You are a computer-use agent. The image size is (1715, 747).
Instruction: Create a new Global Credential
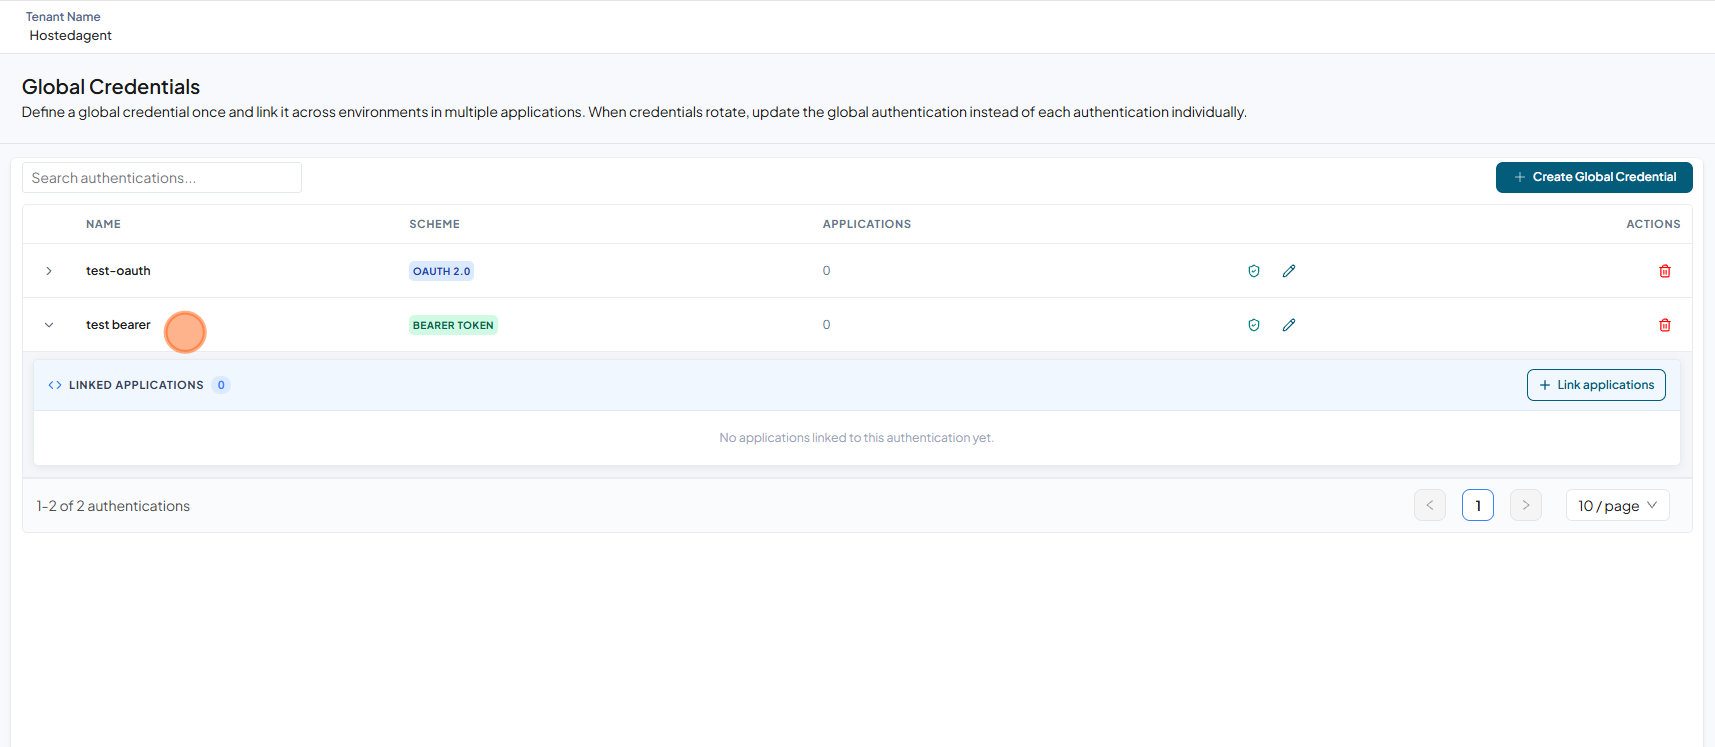click(1594, 177)
